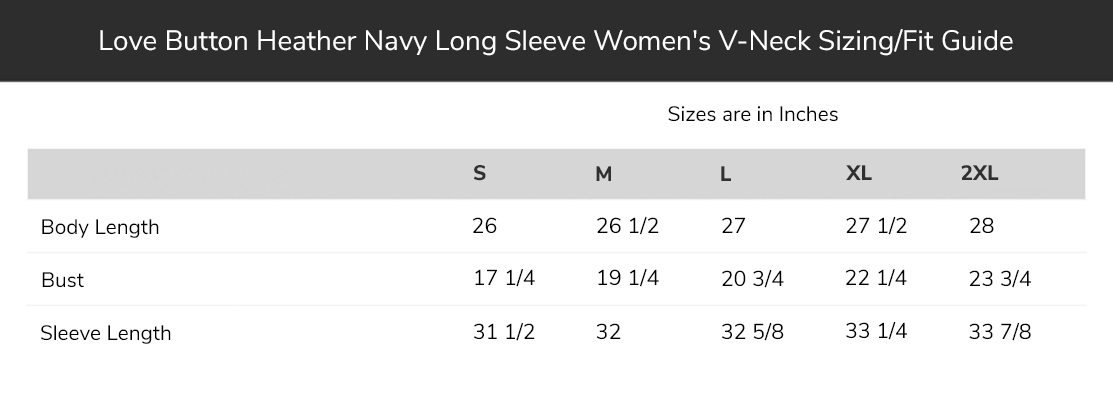Click the sizing guide title banner

(556, 40)
